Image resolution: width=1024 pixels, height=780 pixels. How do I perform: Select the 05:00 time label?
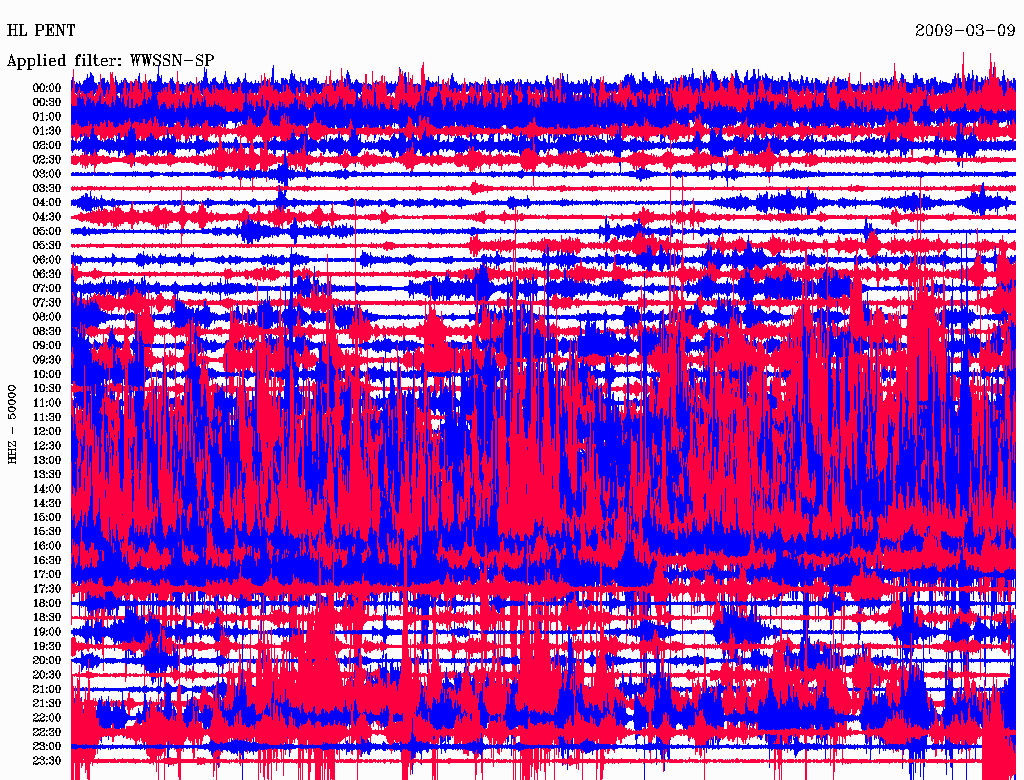47,231
